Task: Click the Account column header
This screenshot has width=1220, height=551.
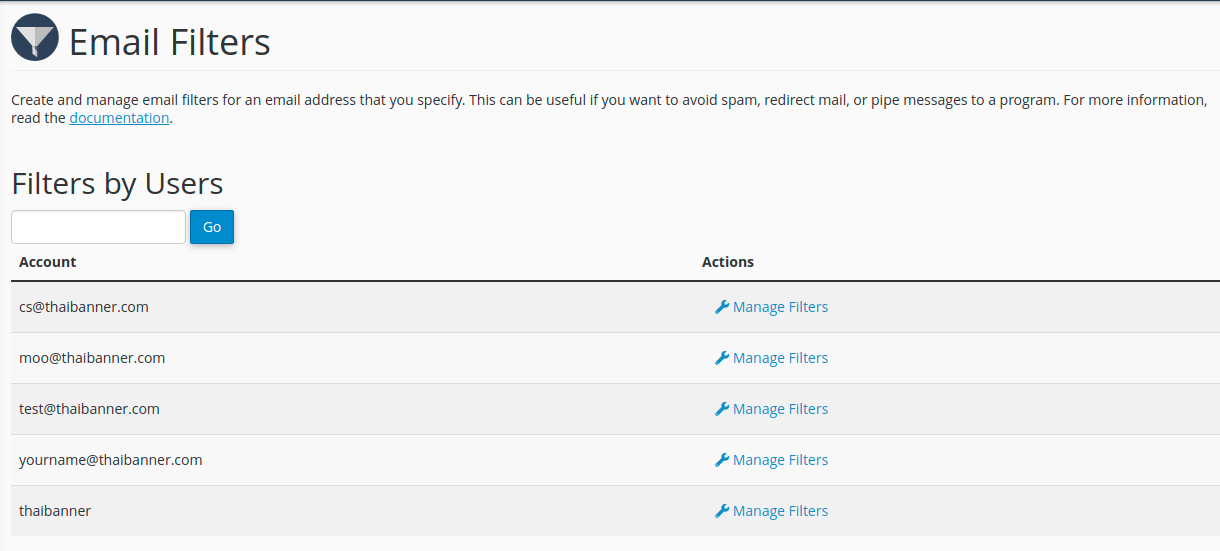Action: (48, 262)
